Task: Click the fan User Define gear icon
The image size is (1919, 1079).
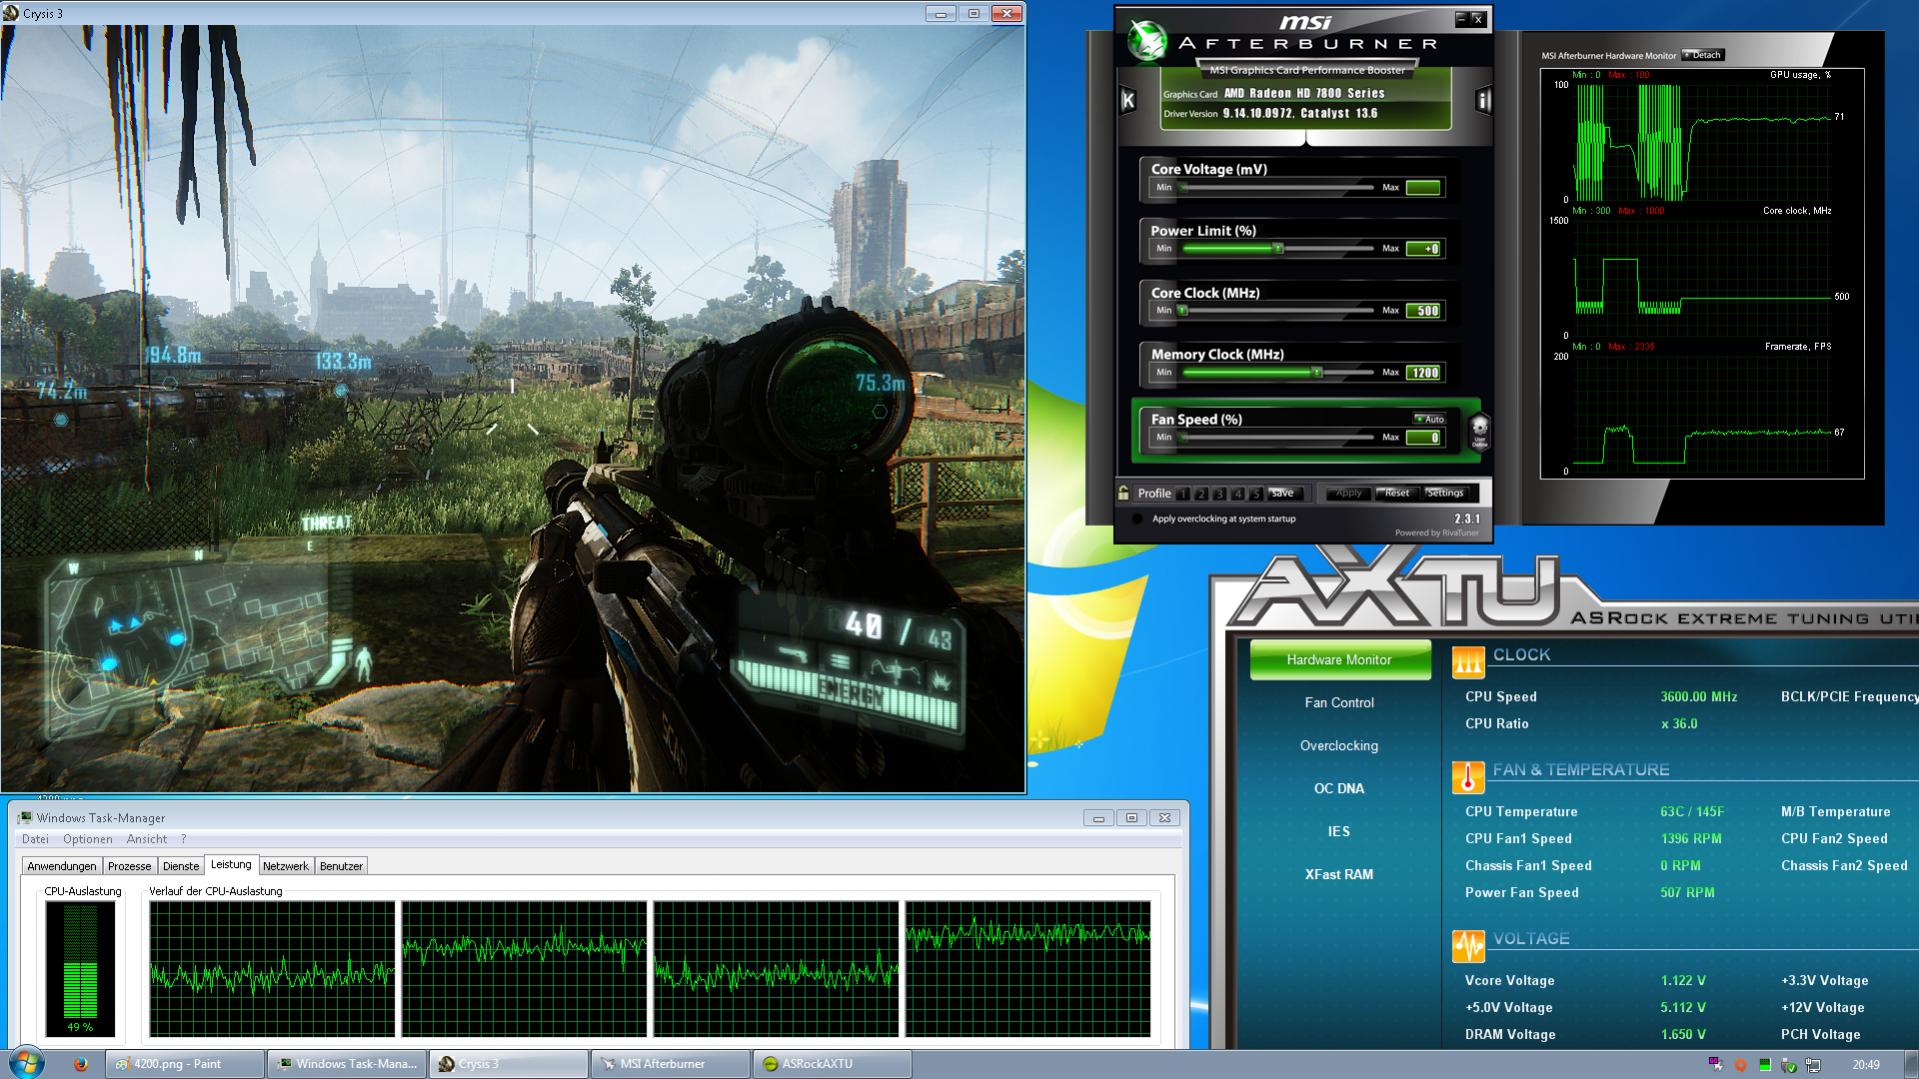Action: pos(1479,431)
